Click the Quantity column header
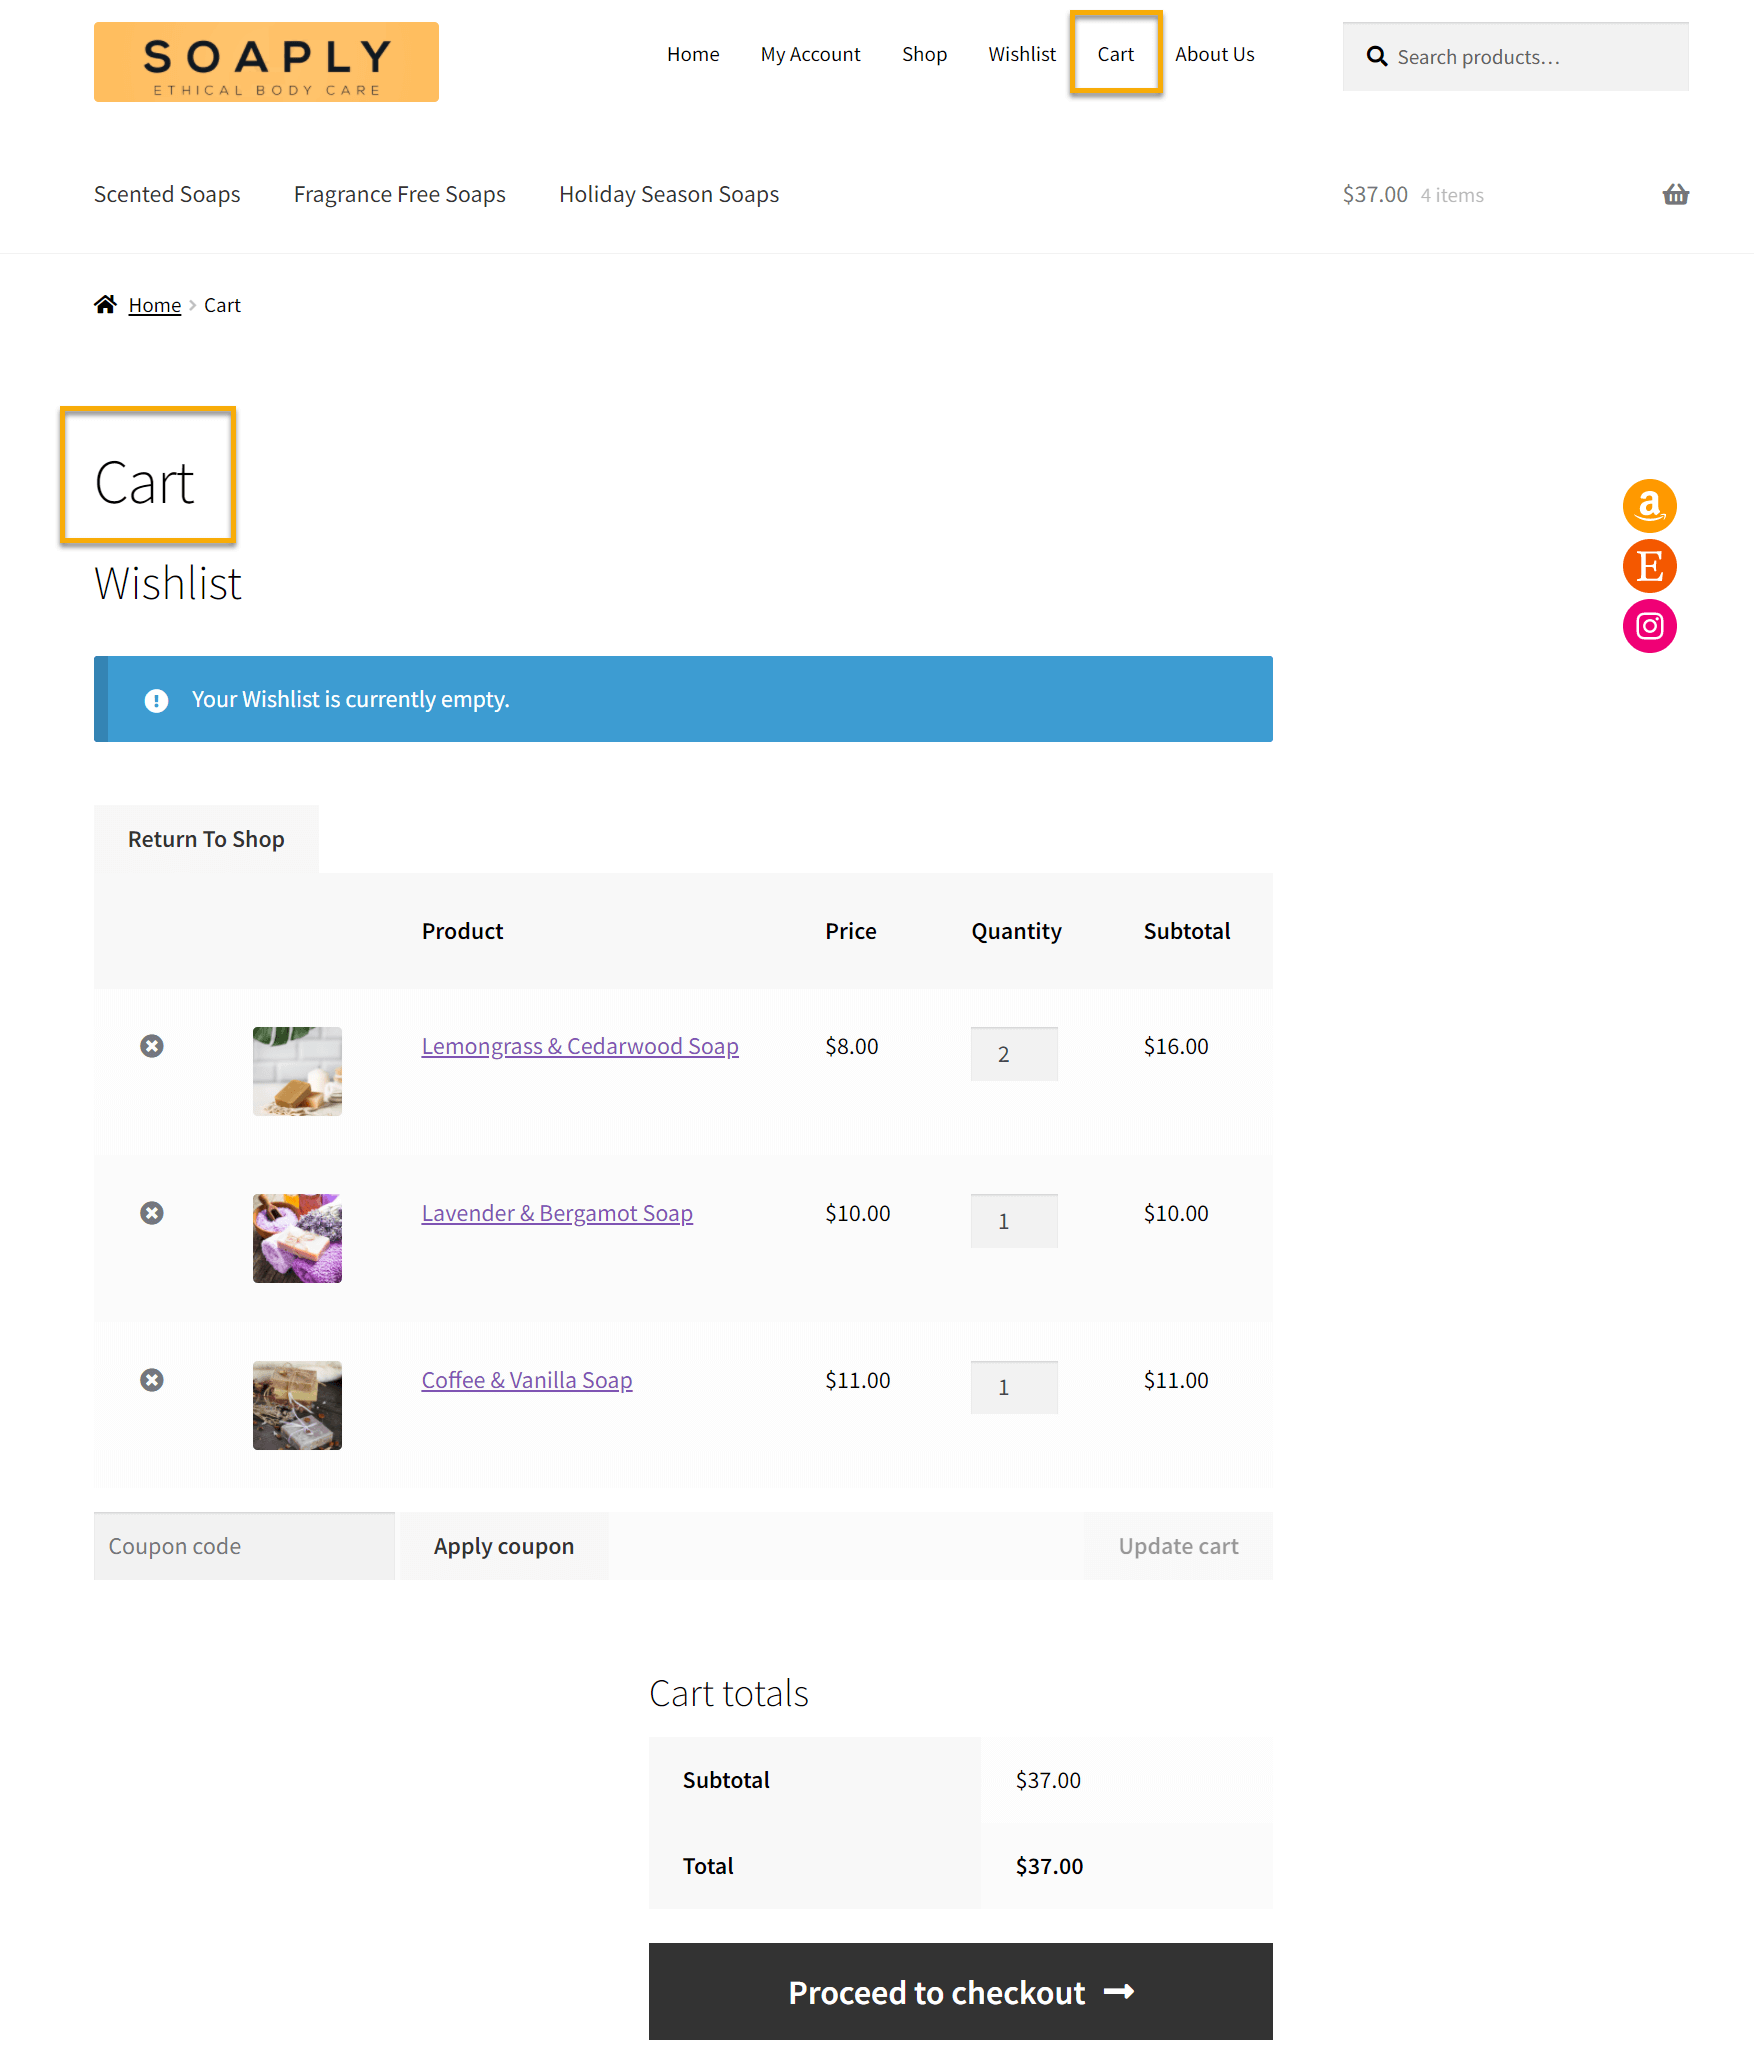This screenshot has height=2070, width=1754. (x=1016, y=931)
